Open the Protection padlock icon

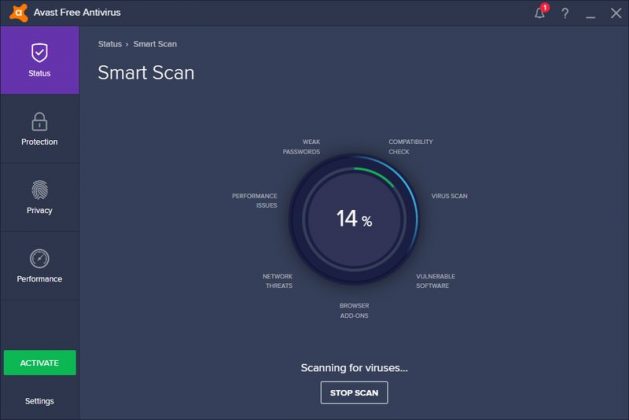pos(39,122)
